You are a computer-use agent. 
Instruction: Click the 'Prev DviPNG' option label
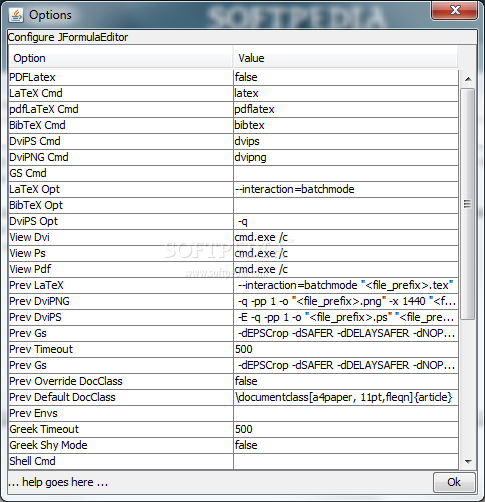pyautogui.click(x=39, y=301)
